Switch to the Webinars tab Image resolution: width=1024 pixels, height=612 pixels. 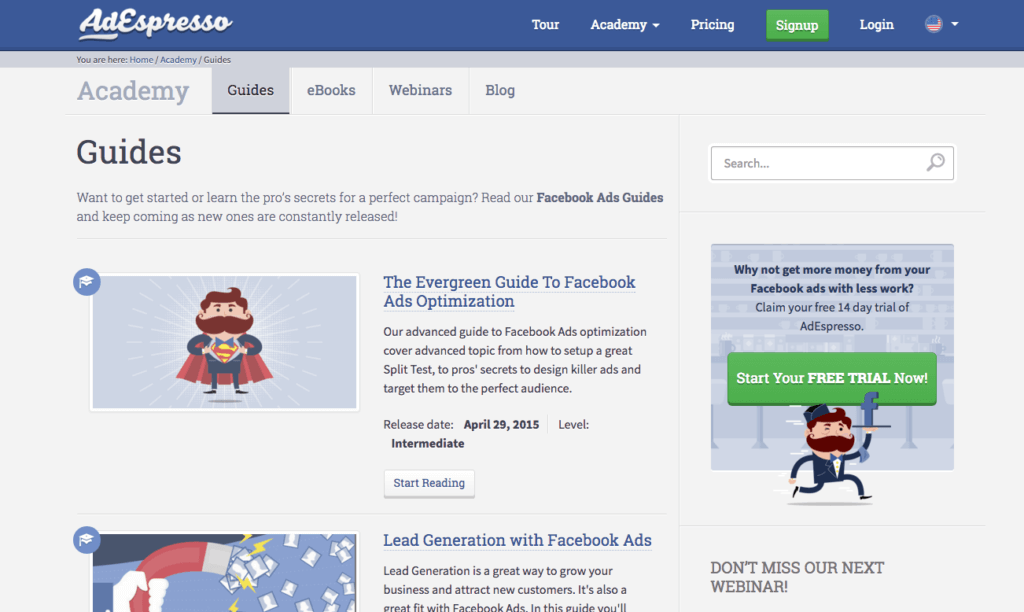coord(421,90)
